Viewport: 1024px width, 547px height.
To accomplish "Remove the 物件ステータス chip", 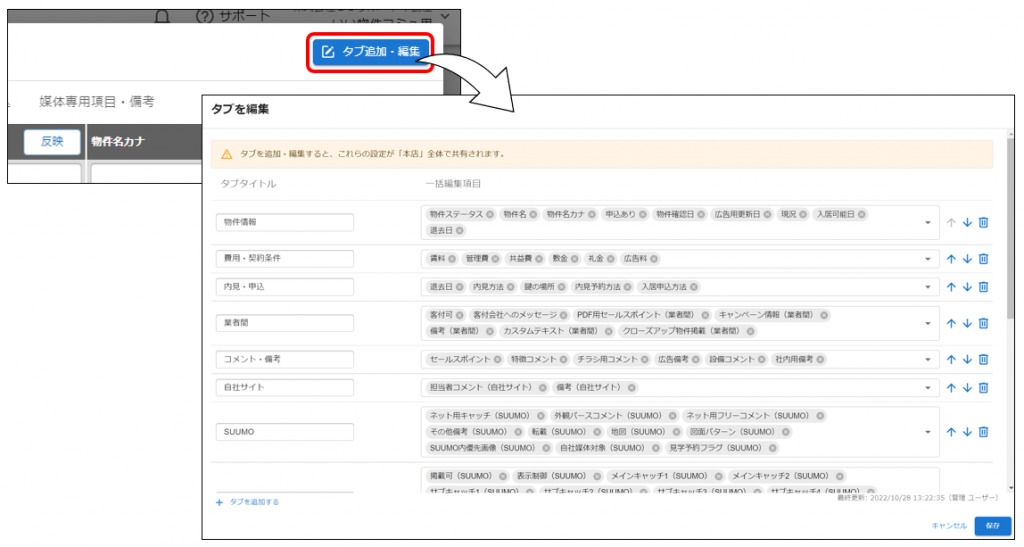I will tap(490, 214).
